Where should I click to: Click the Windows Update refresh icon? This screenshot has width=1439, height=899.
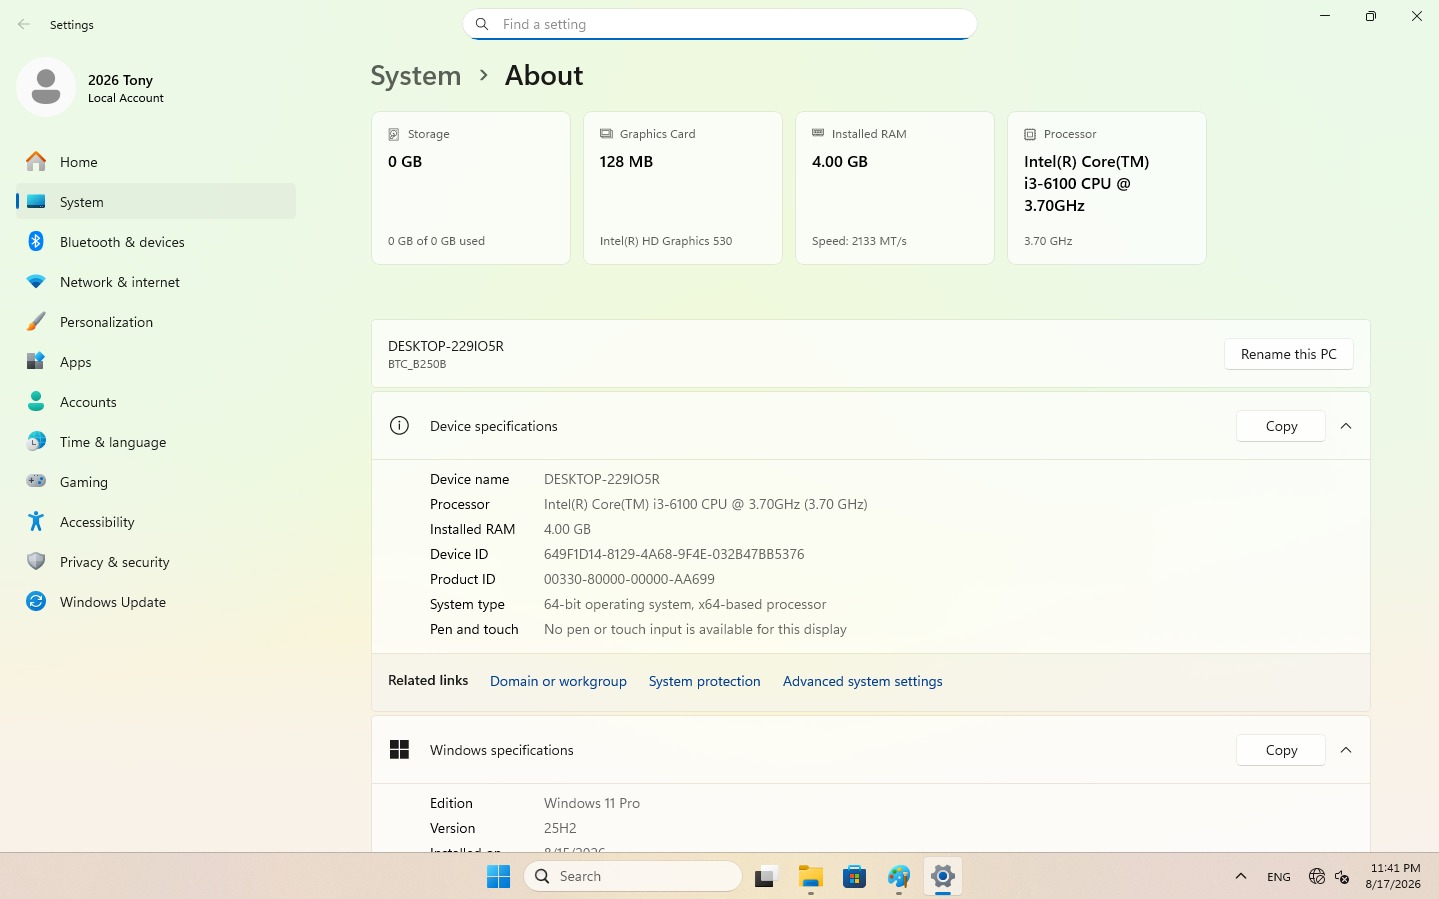pyautogui.click(x=36, y=601)
